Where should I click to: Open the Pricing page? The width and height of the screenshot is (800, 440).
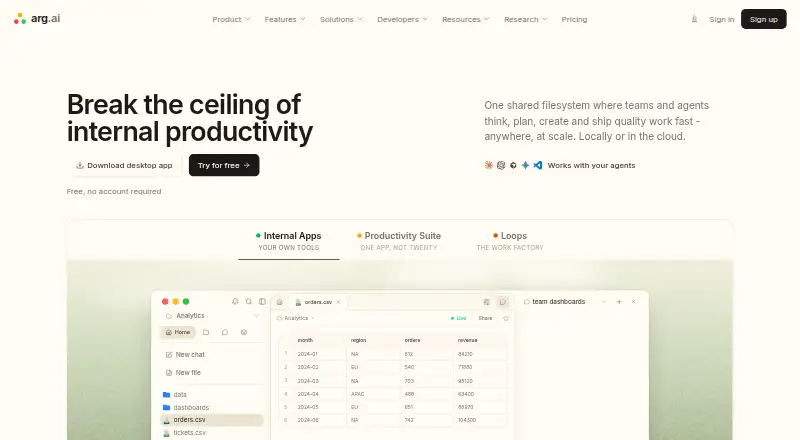point(574,19)
